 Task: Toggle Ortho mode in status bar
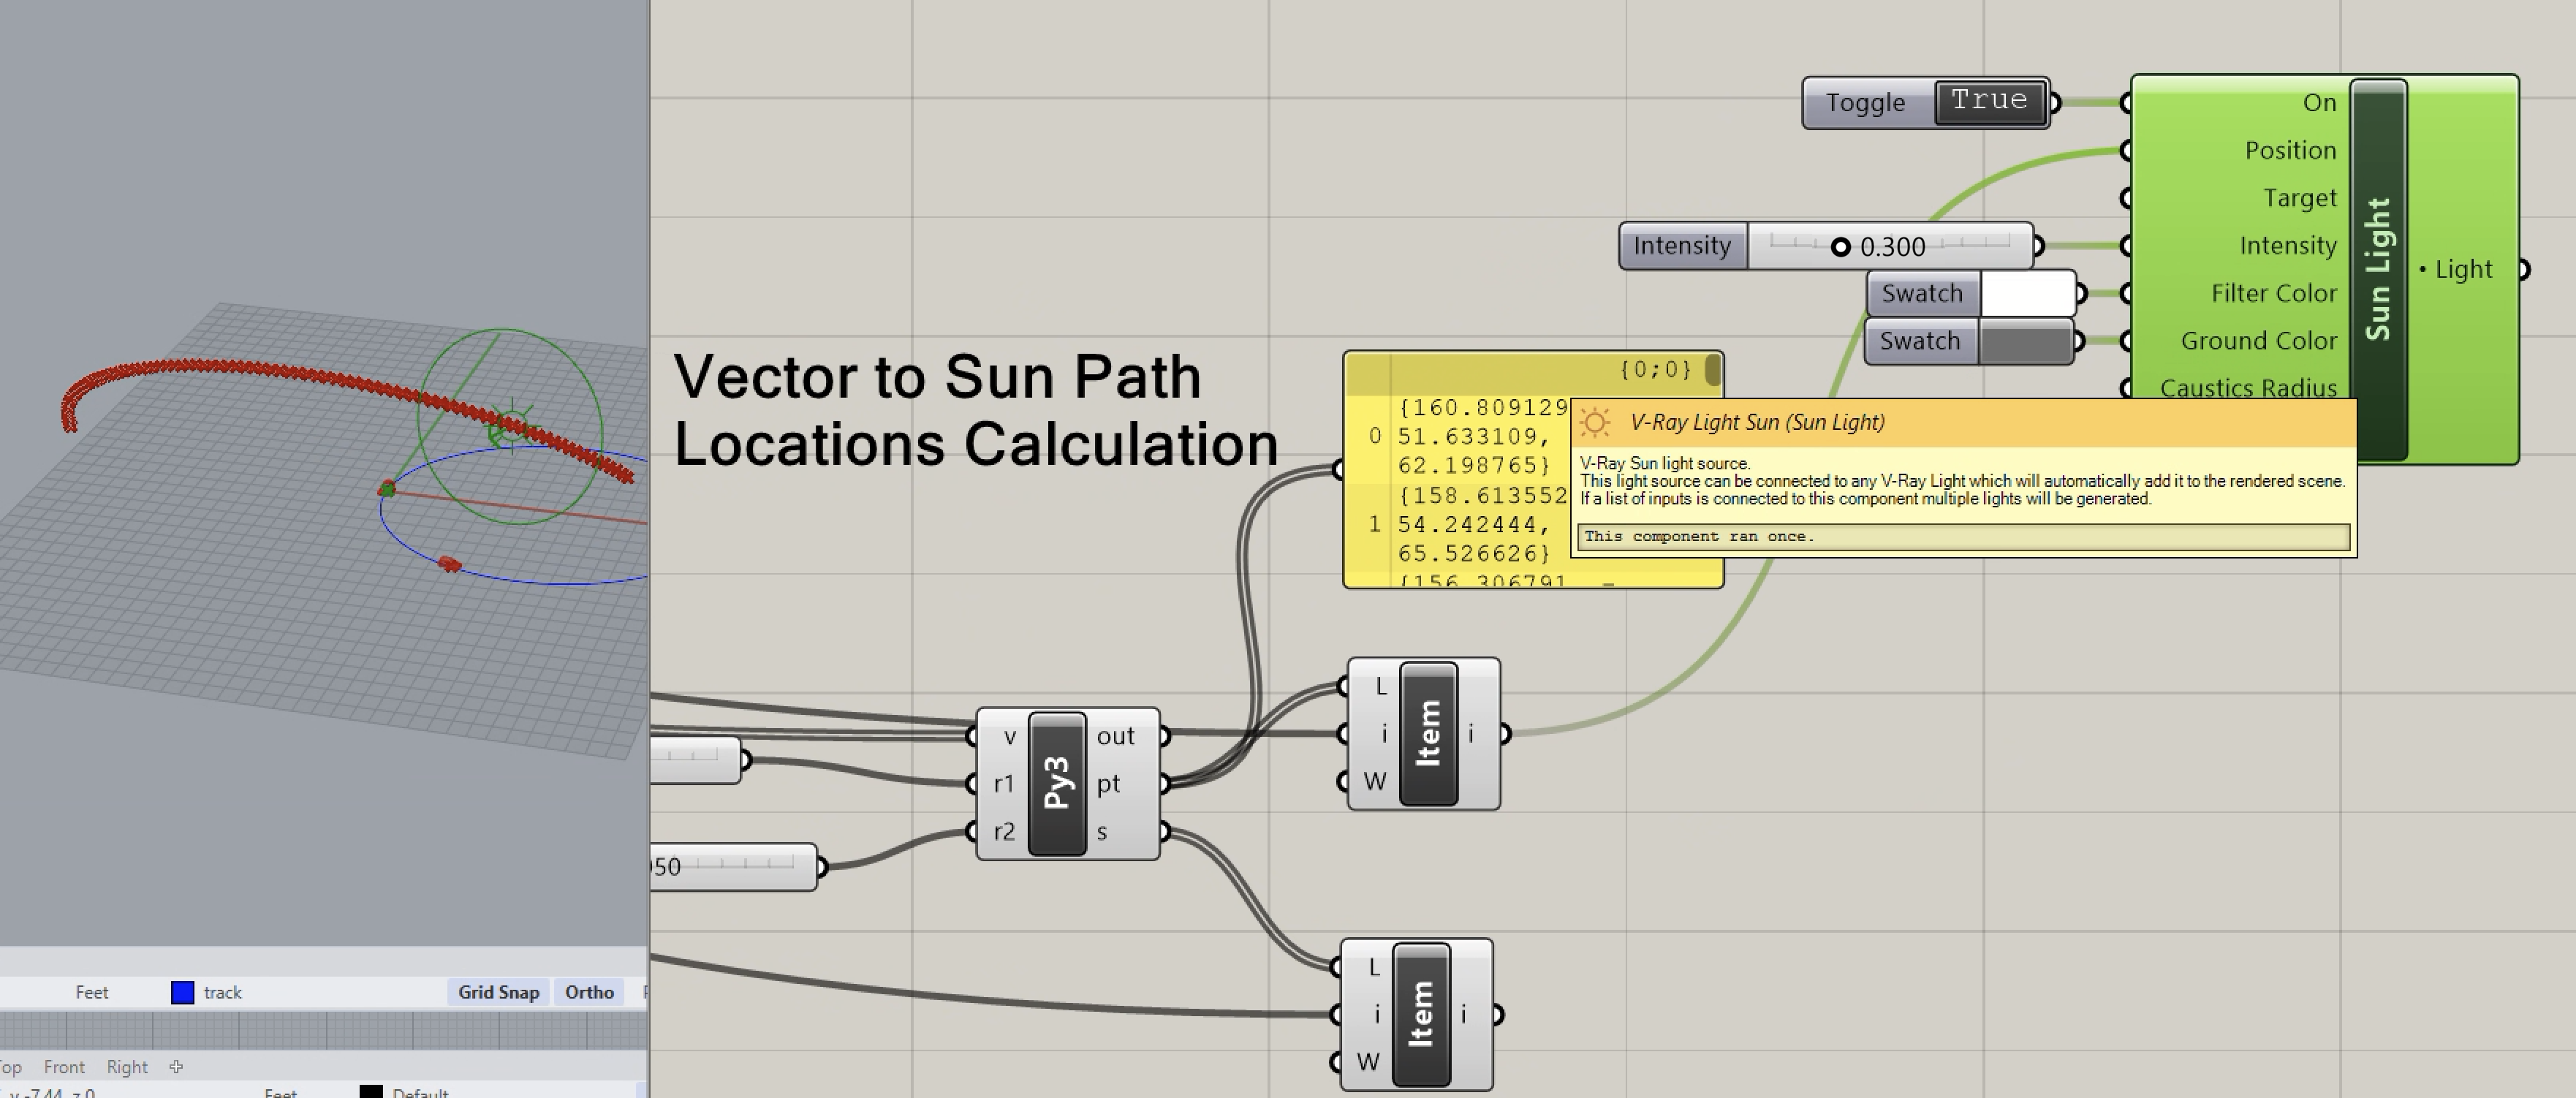pos(589,992)
